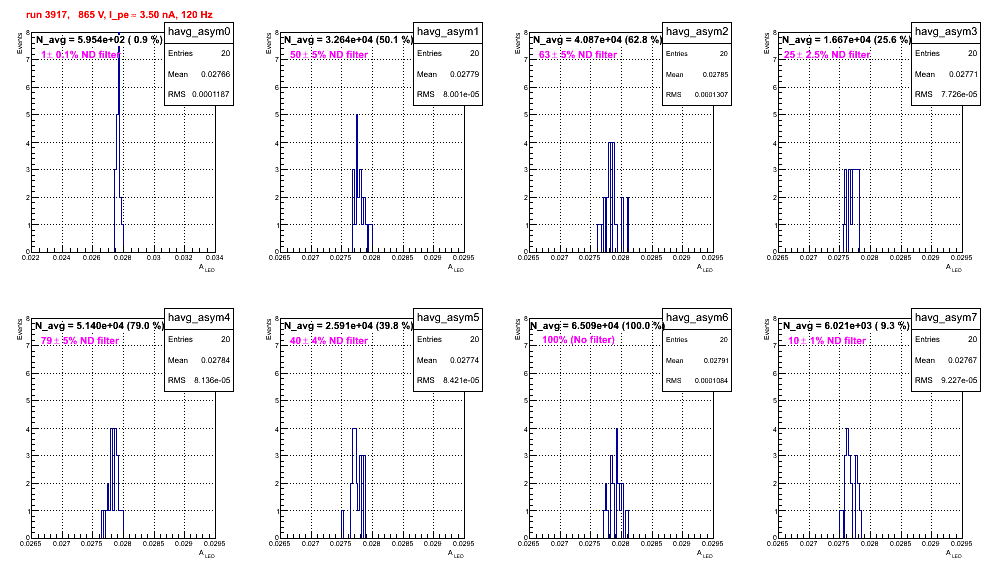The image size is (996, 572).
Task: Click Mean 0.02784 in havg_asym4 stats
Action: pyautogui.click(x=199, y=360)
